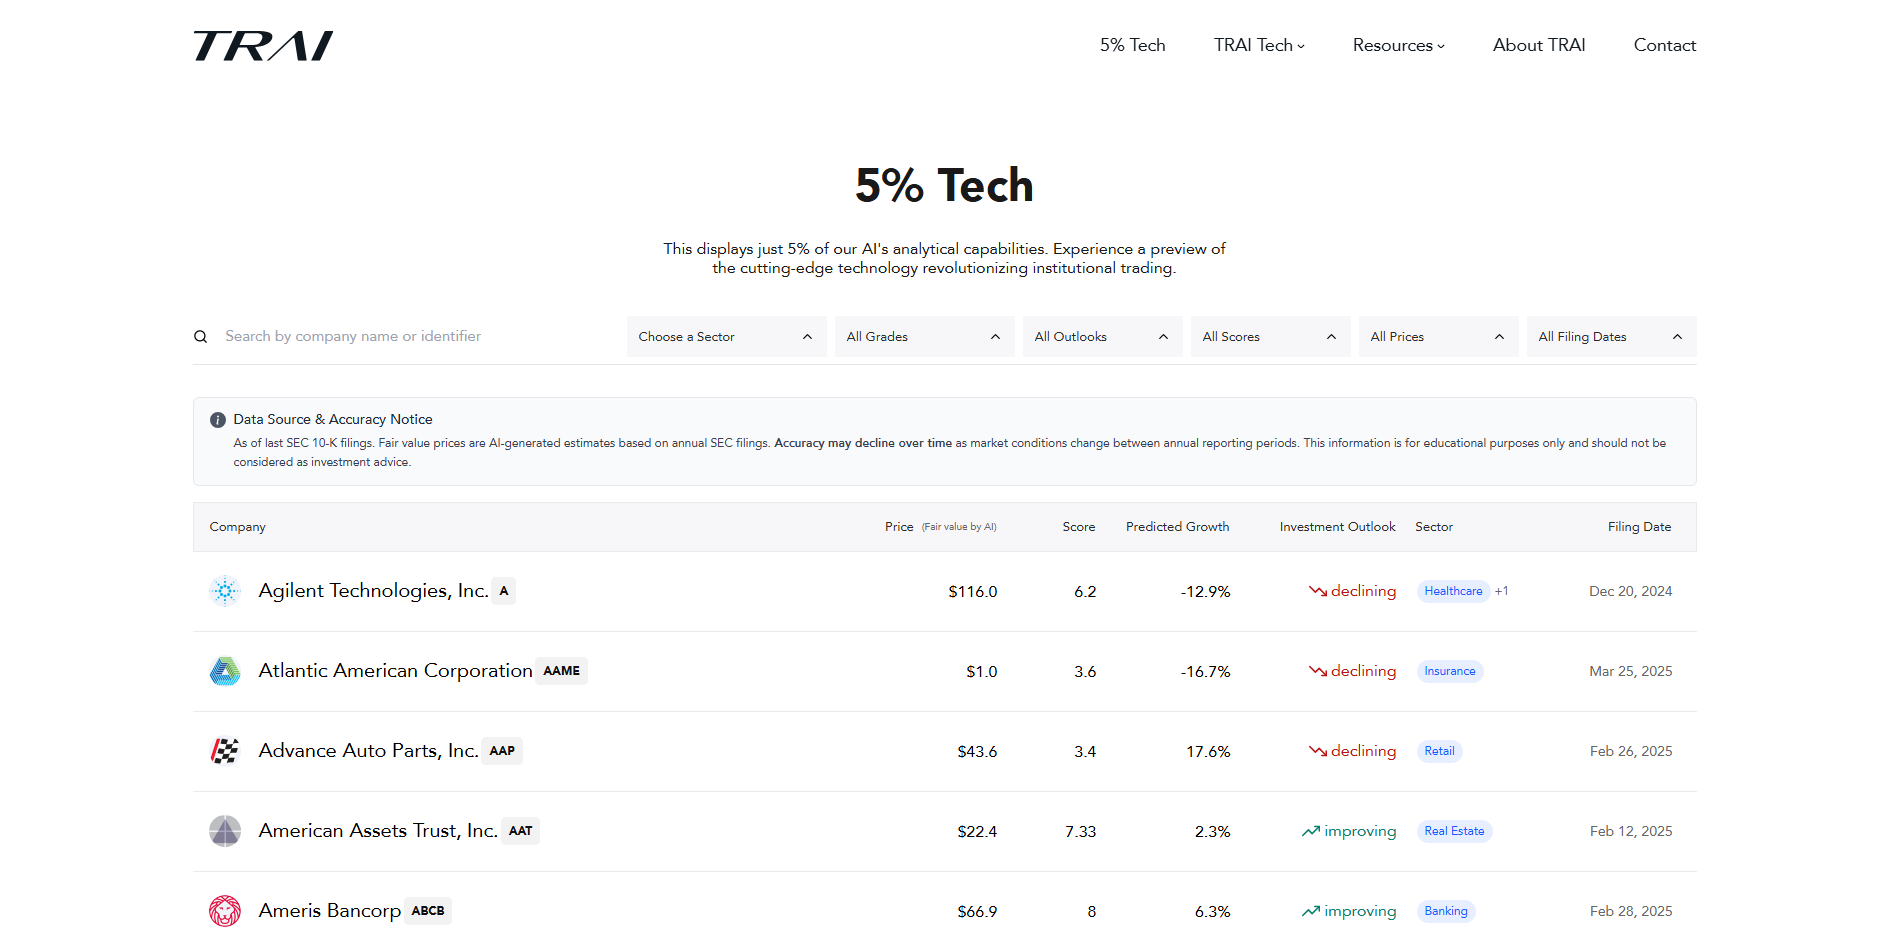The width and height of the screenshot is (1889, 950).
Task: Open the Ameris Bancorp company link
Action: [330, 911]
